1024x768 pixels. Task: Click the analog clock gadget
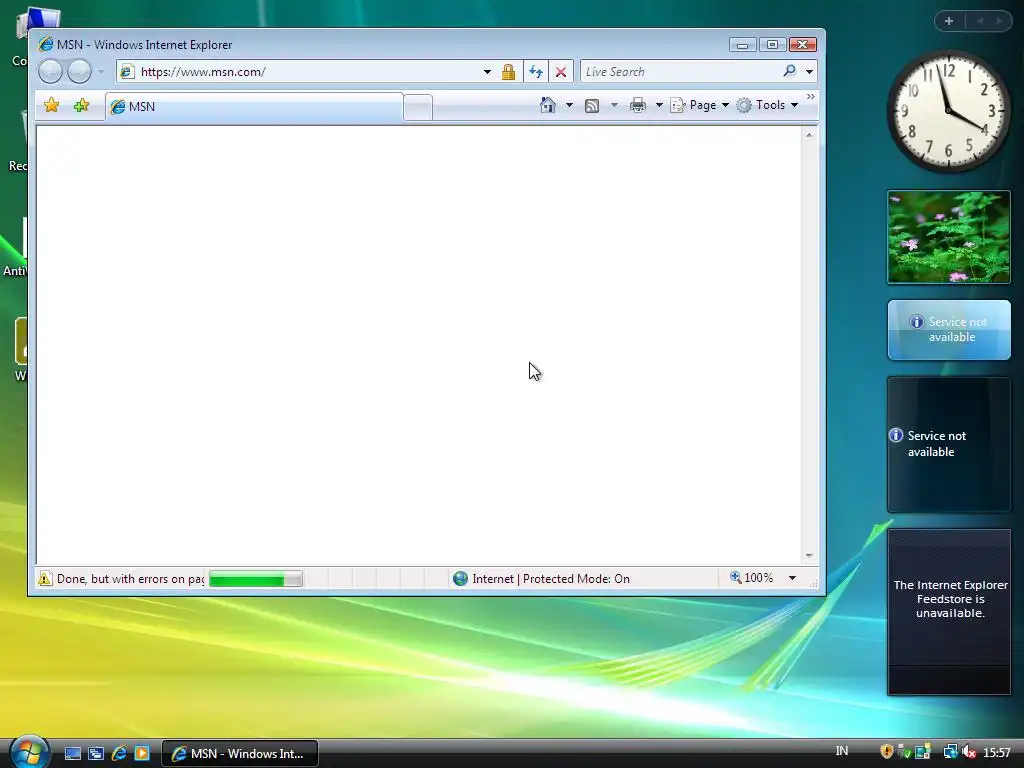click(948, 110)
